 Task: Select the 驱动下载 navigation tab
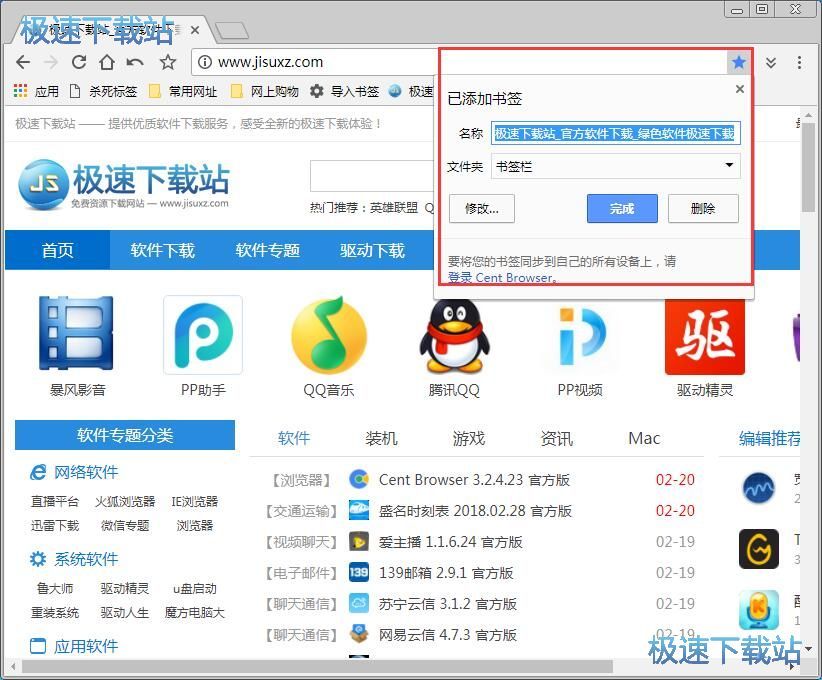[x=372, y=250]
